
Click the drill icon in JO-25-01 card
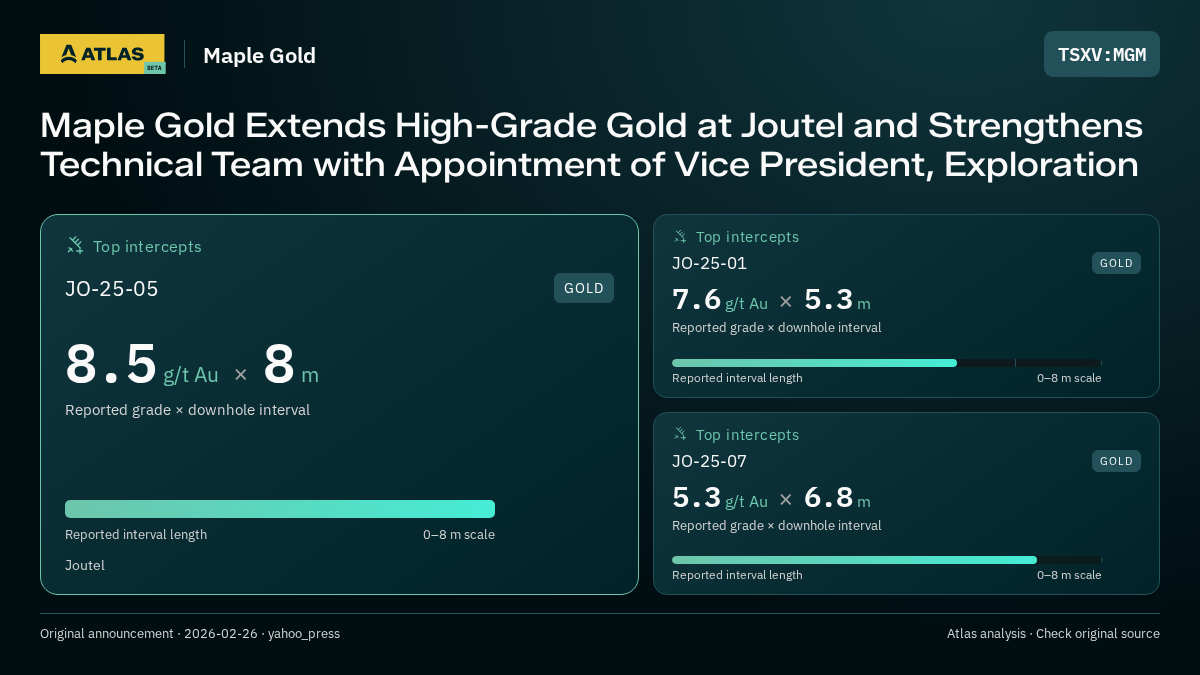click(680, 237)
